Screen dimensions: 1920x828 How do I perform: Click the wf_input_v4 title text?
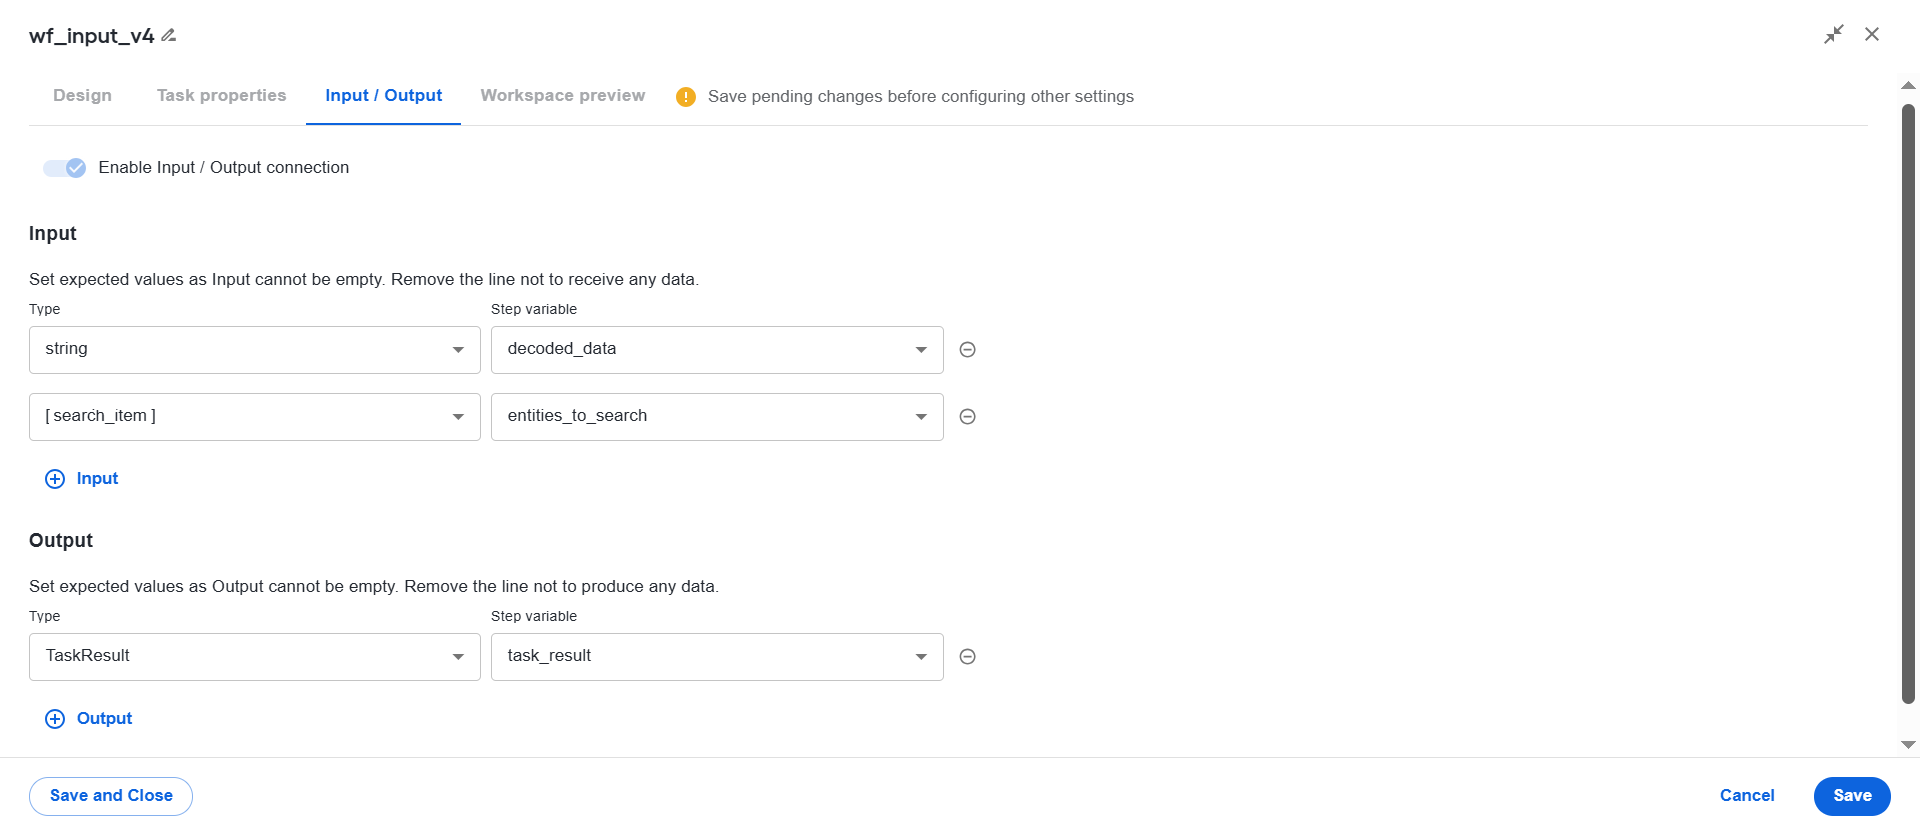click(92, 36)
